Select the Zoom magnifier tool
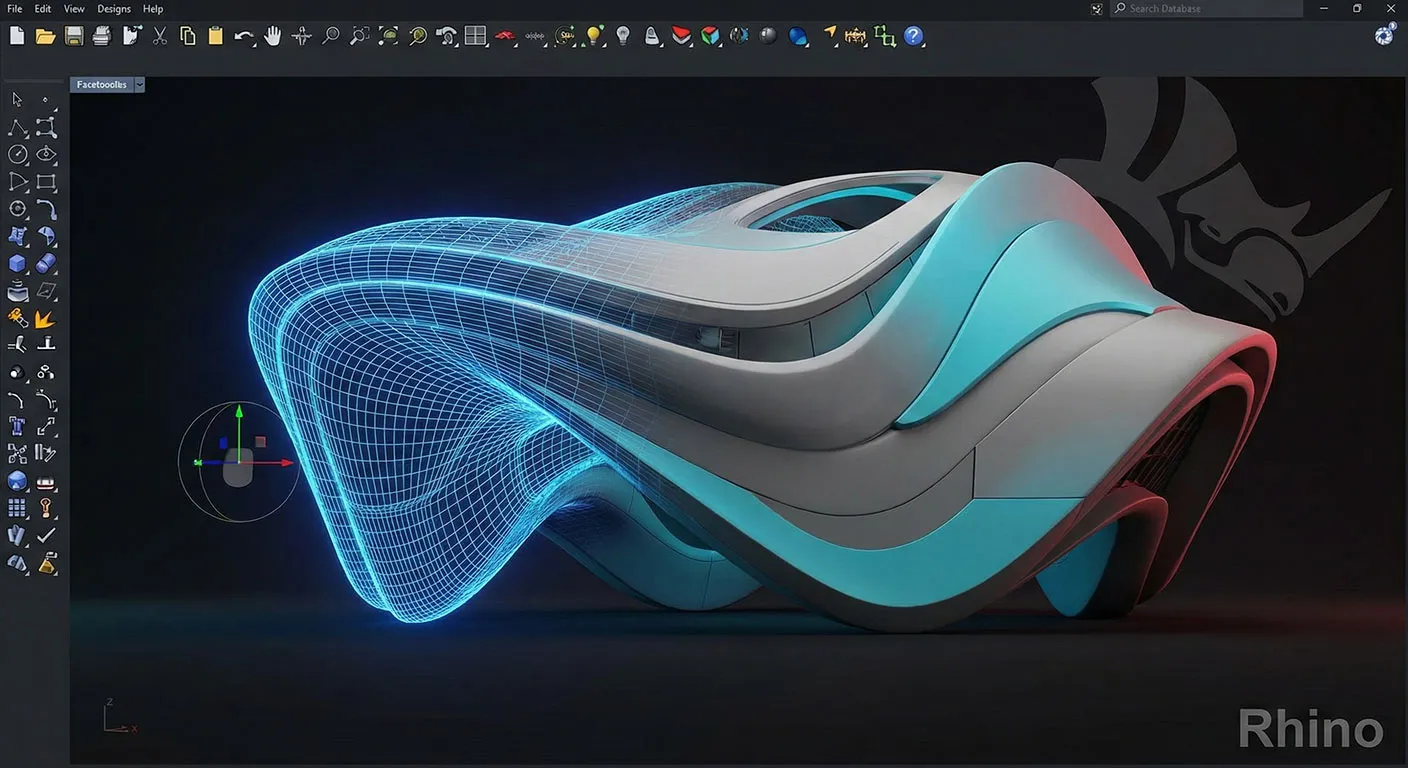 click(x=330, y=35)
